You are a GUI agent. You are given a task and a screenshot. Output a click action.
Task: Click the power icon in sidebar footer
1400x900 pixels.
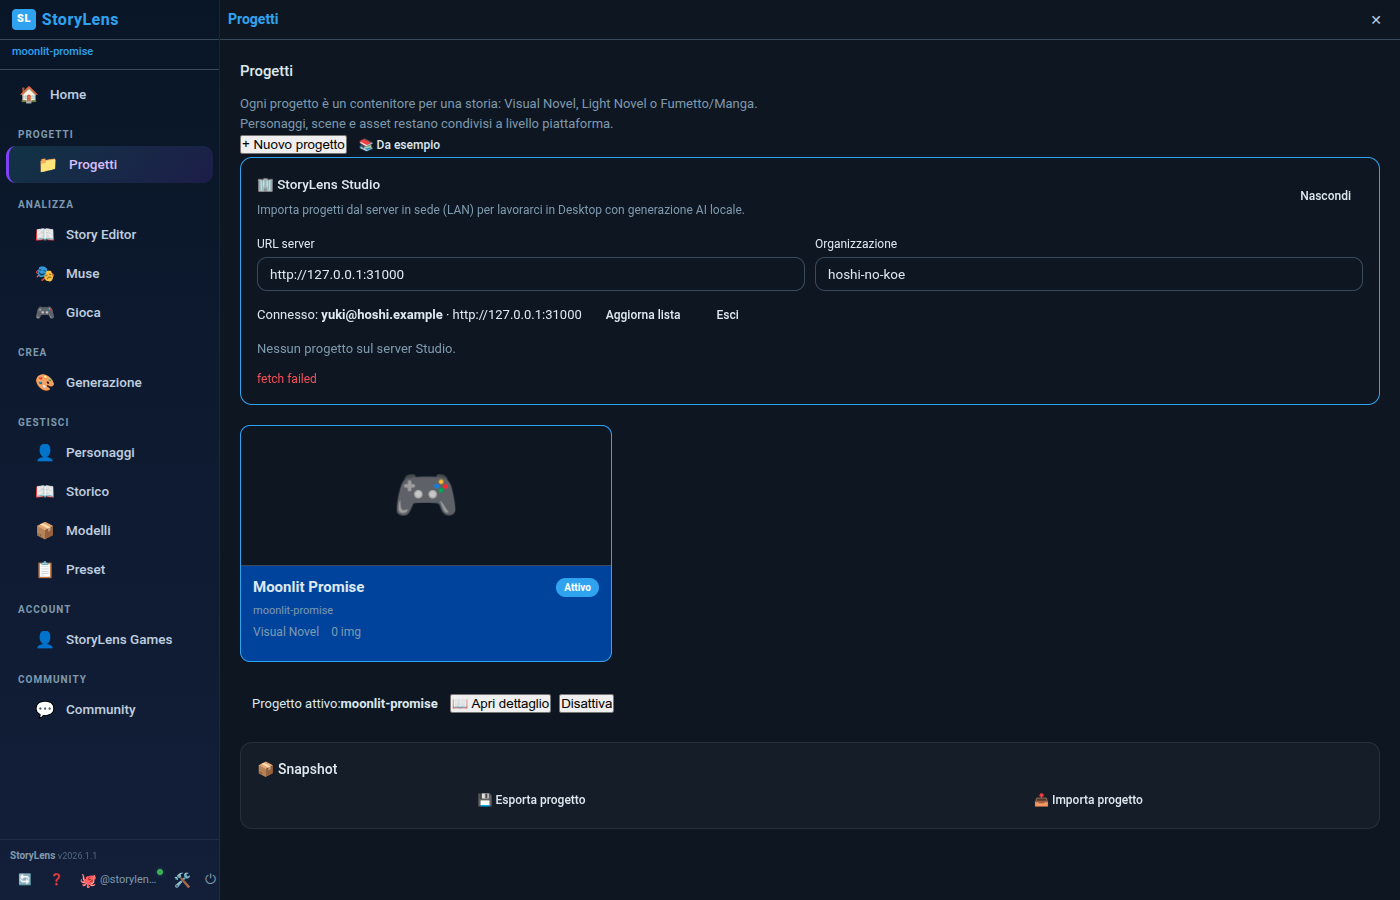pos(210,879)
